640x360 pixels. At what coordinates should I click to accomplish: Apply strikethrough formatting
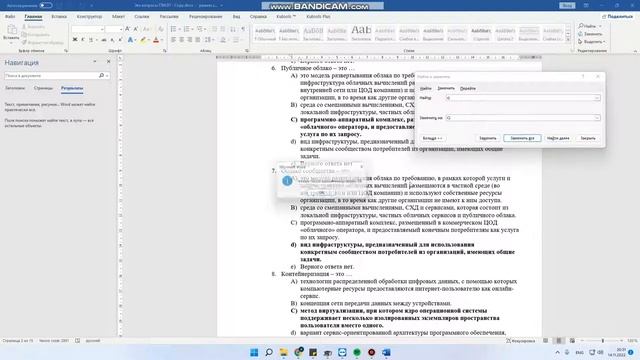104,40
